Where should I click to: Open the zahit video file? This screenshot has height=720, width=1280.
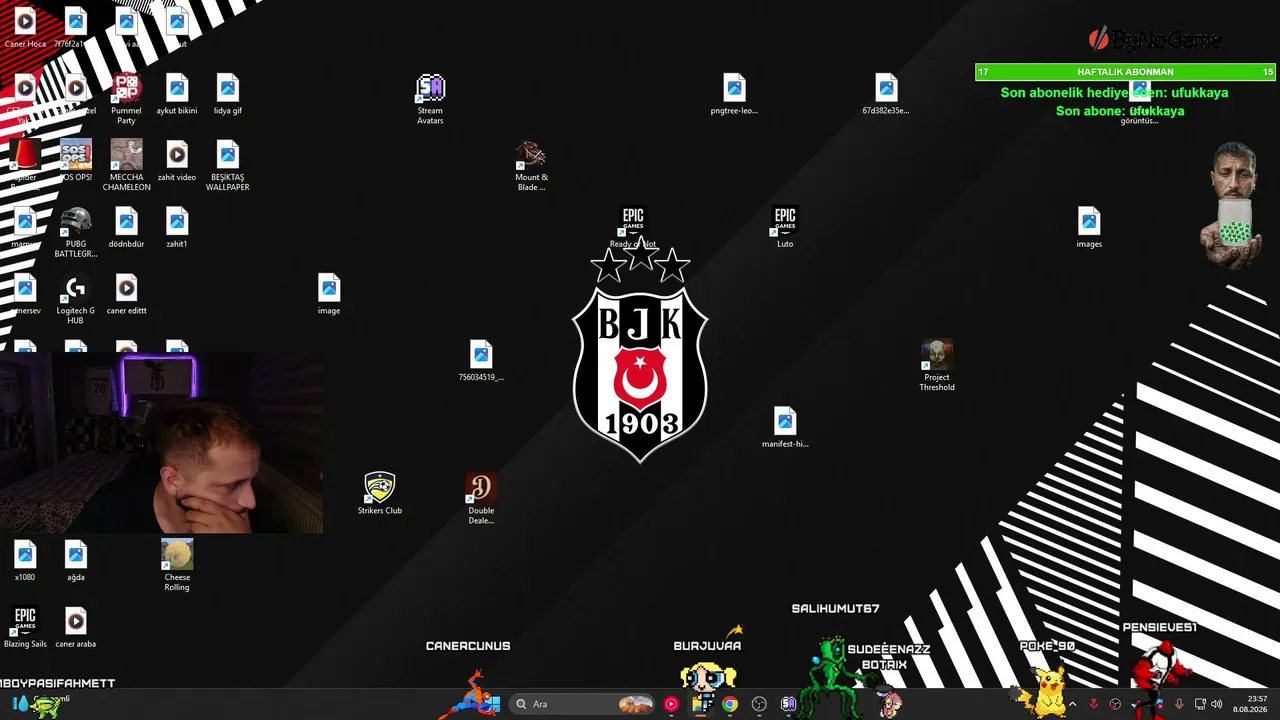coord(177,161)
